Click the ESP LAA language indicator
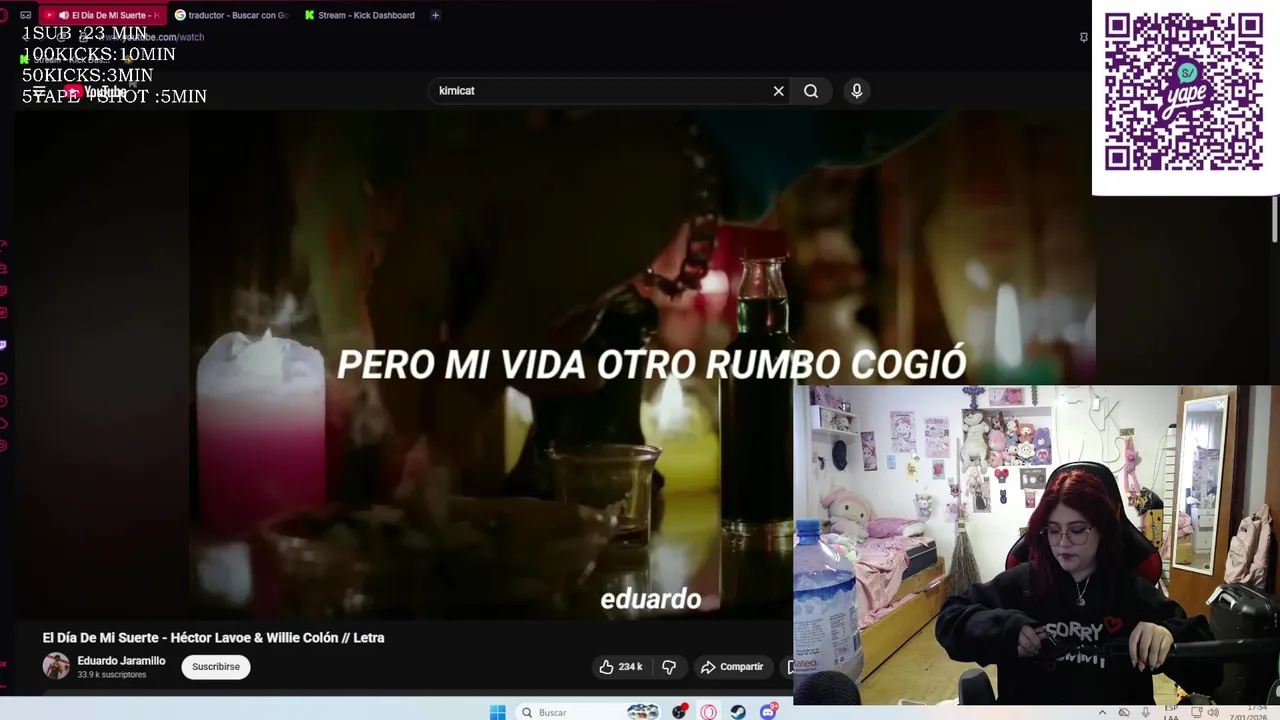This screenshot has width=1280, height=720. pyautogui.click(x=1171, y=712)
